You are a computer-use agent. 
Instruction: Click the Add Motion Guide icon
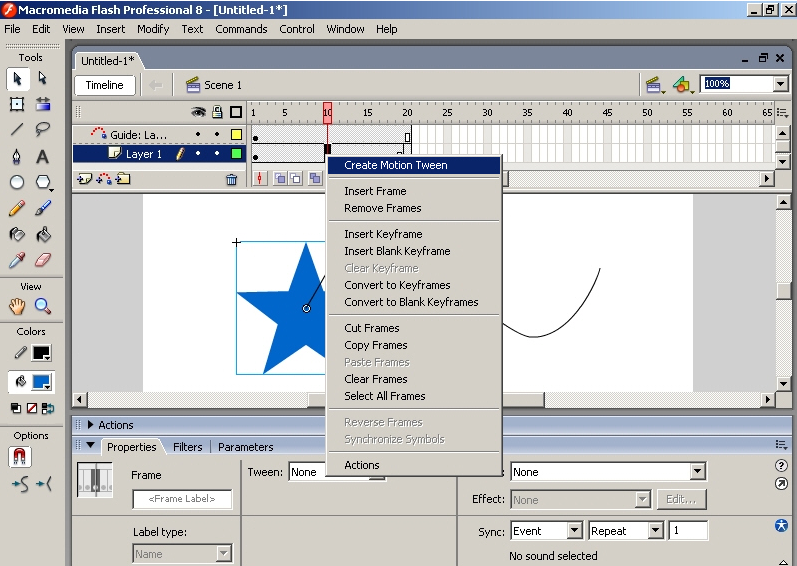click(104, 179)
